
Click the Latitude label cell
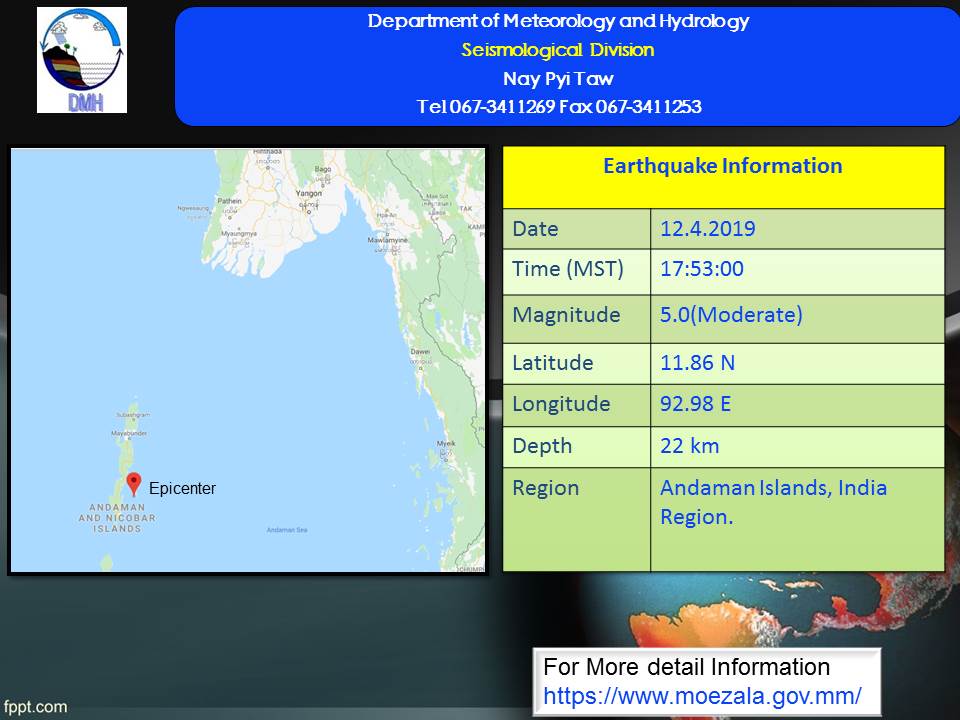click(577, 364)
